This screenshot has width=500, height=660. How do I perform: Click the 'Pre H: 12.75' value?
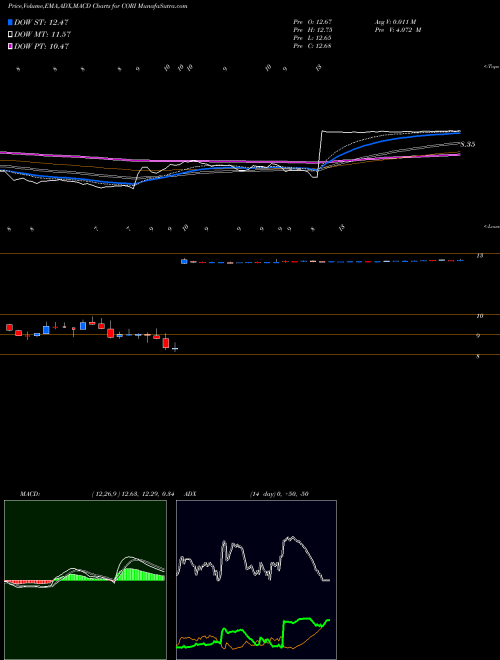pyautogui.click(x=313, y=30)
